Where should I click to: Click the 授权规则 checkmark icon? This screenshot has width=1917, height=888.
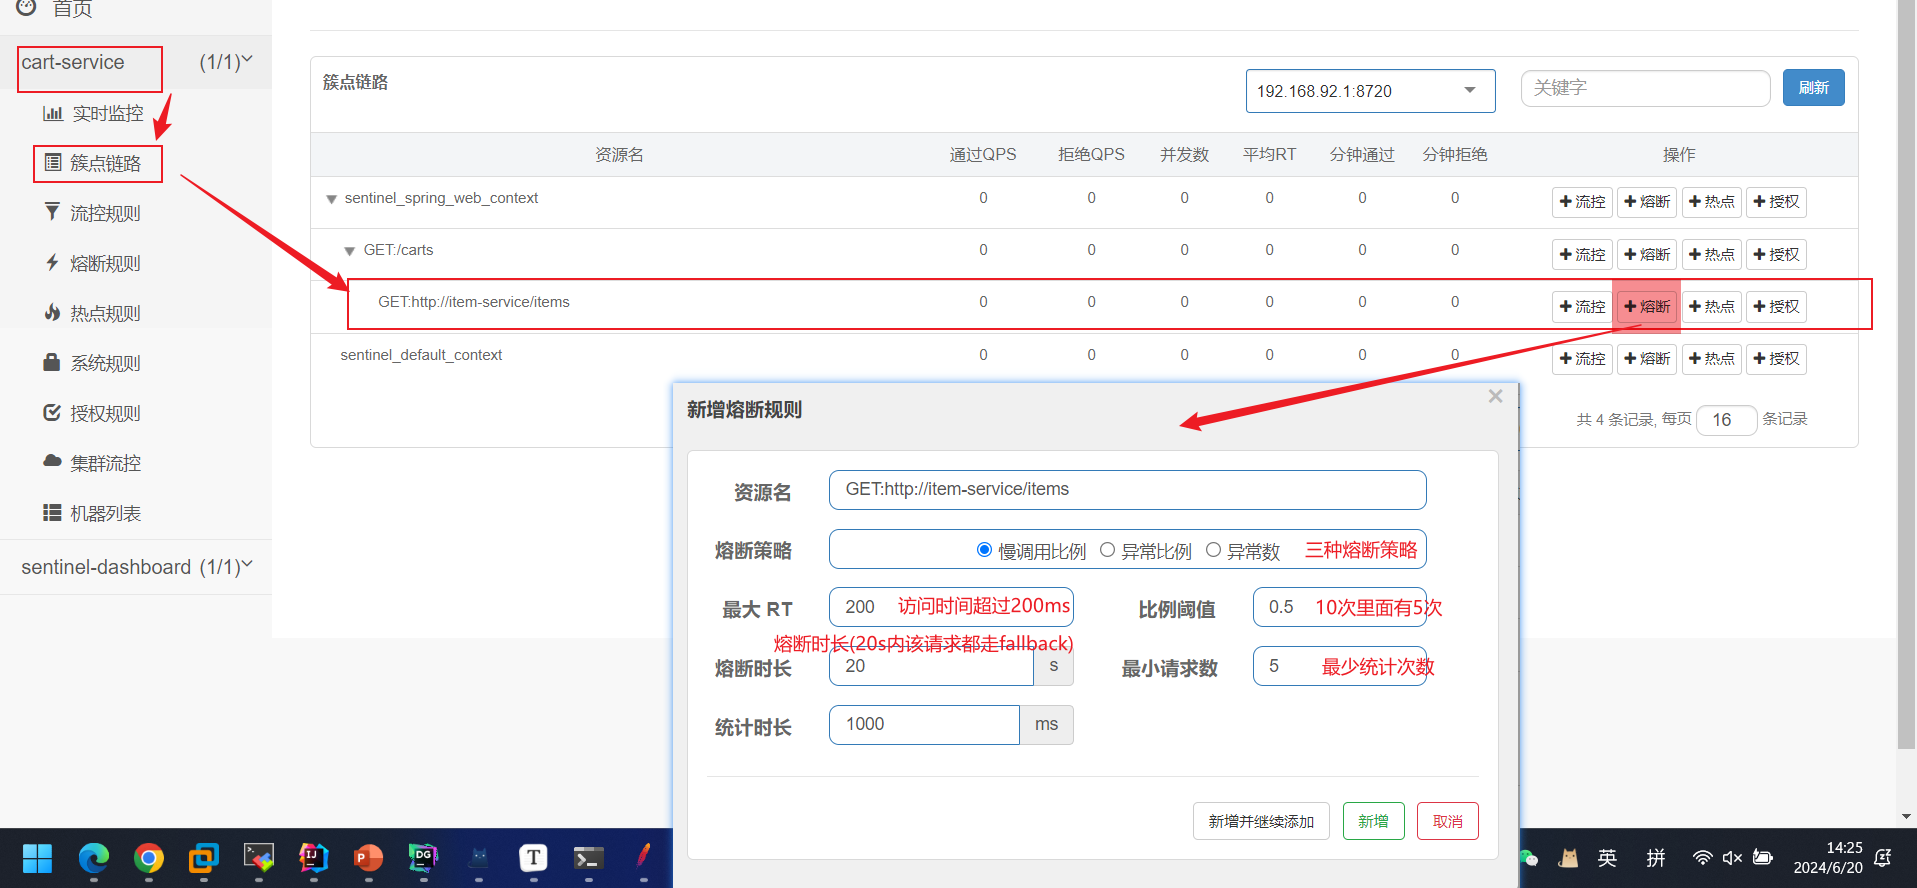click(x=52, y=412)
